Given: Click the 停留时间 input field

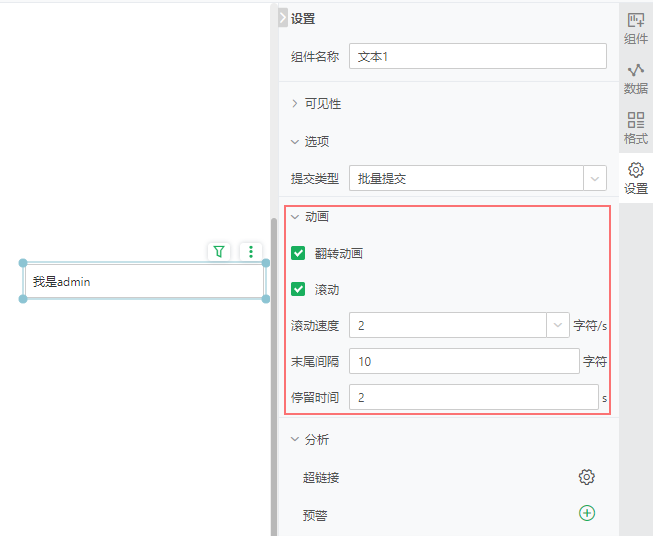Looking at the screenshot, I should pos(473,398).
